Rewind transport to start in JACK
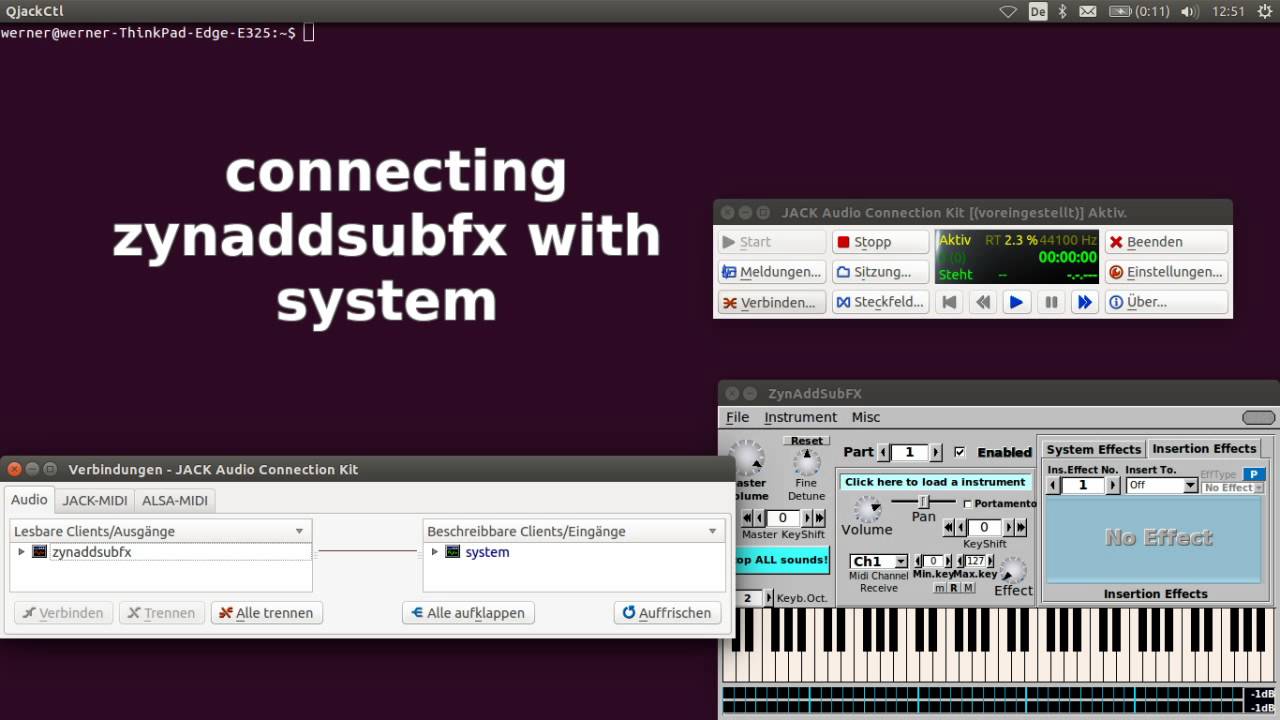Screen dimensions: 1280x720 [x=949, y=302]
